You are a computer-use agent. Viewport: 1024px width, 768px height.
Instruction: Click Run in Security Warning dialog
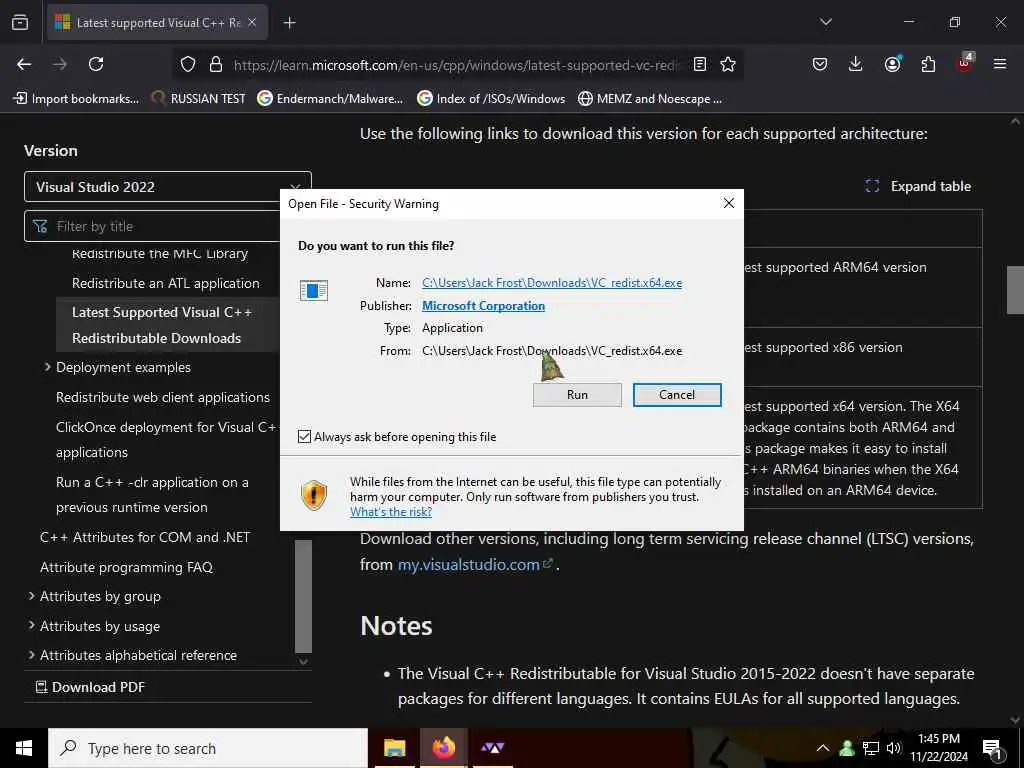point(577,394)
